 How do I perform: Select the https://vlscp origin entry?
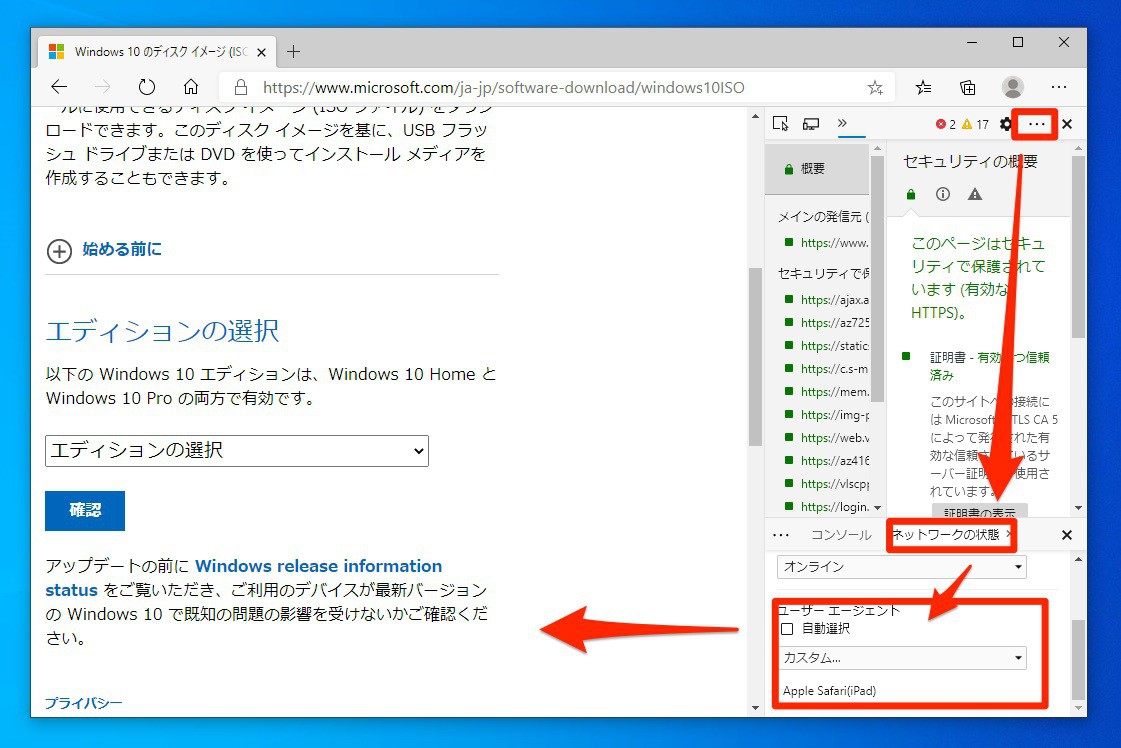[826, 484]
